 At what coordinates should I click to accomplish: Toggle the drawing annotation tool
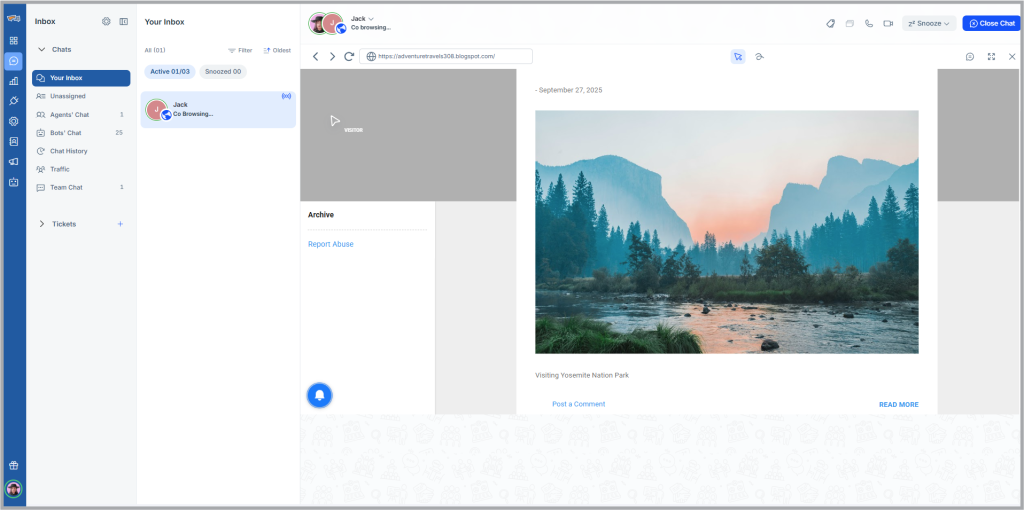coord(760,57)
